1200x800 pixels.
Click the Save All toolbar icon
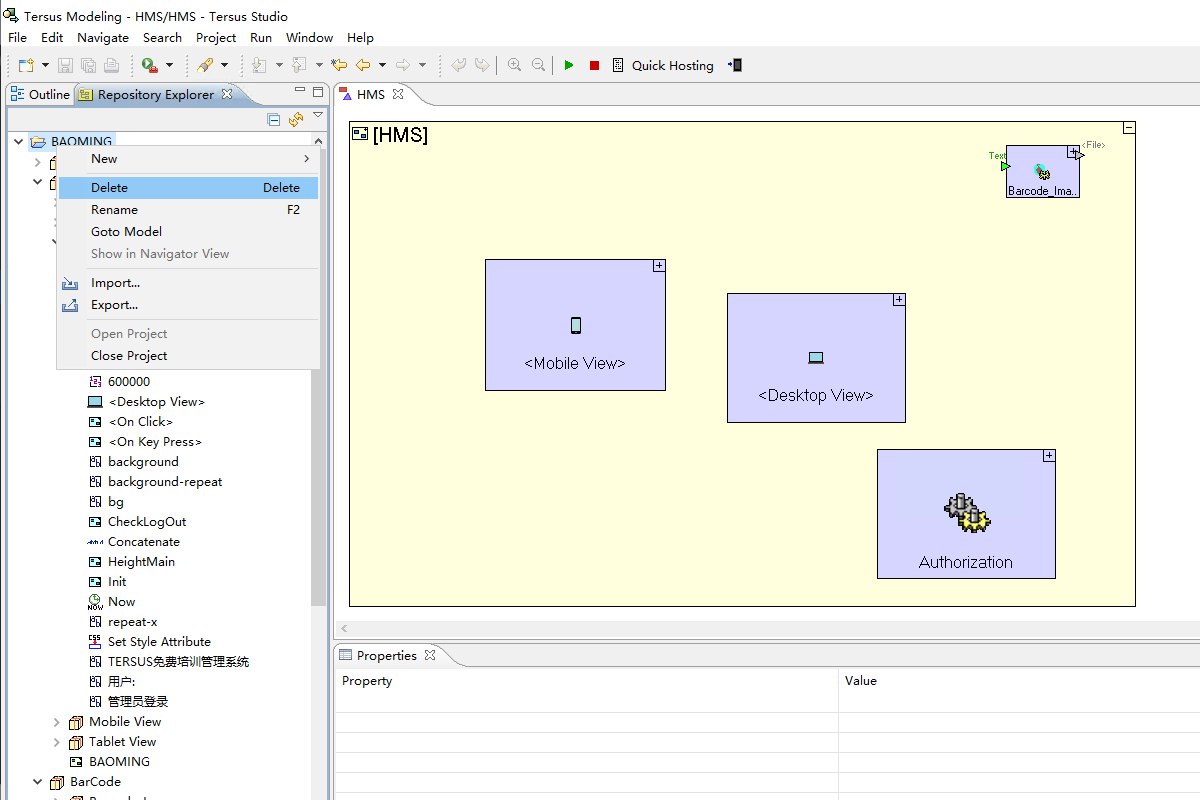pos(88,65)
